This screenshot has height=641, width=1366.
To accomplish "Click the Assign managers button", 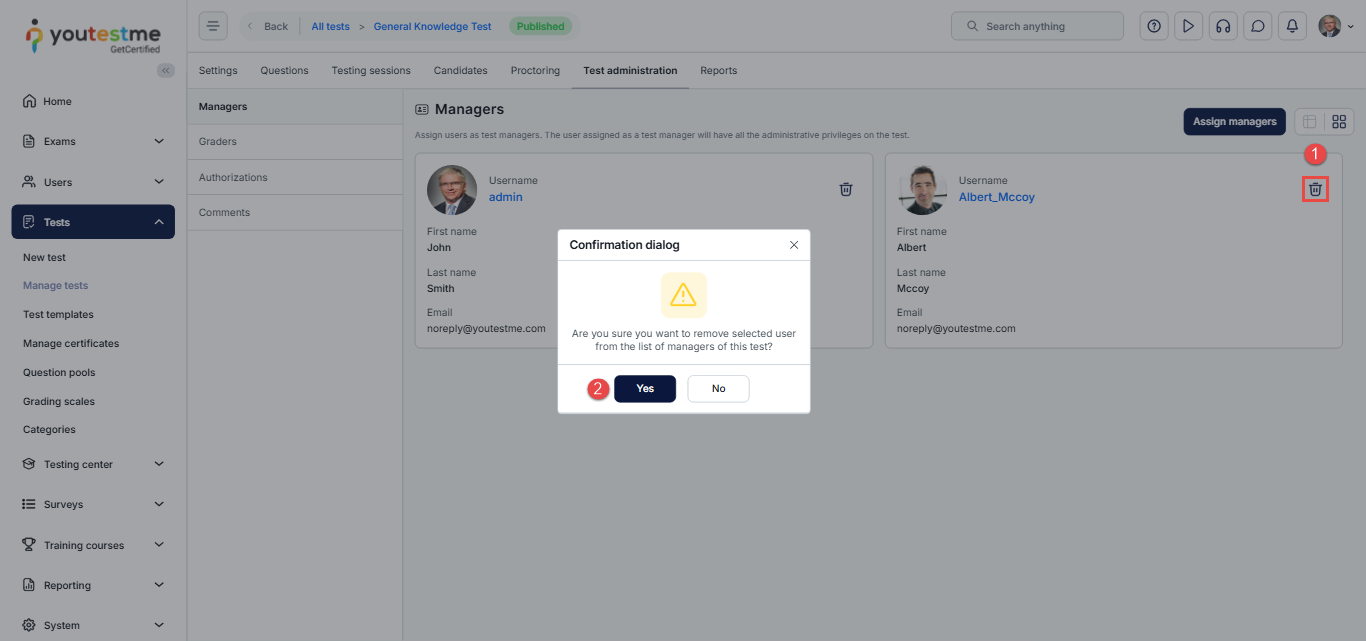I will click(1234, 122).
